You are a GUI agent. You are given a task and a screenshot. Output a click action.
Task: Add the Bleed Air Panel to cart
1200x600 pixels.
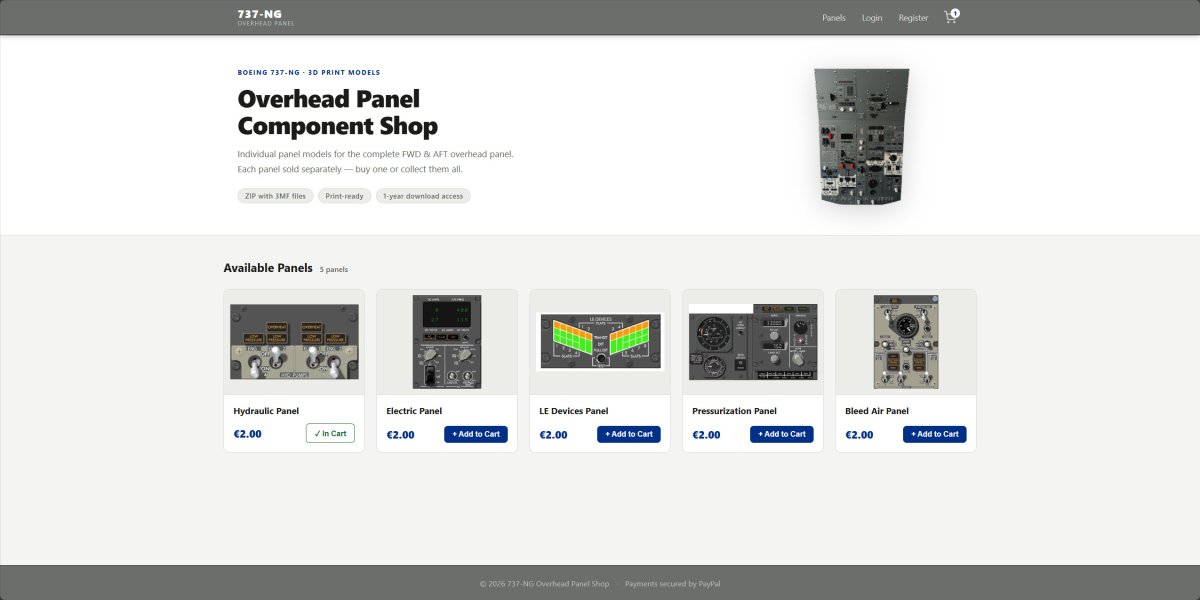coord(935,434)
